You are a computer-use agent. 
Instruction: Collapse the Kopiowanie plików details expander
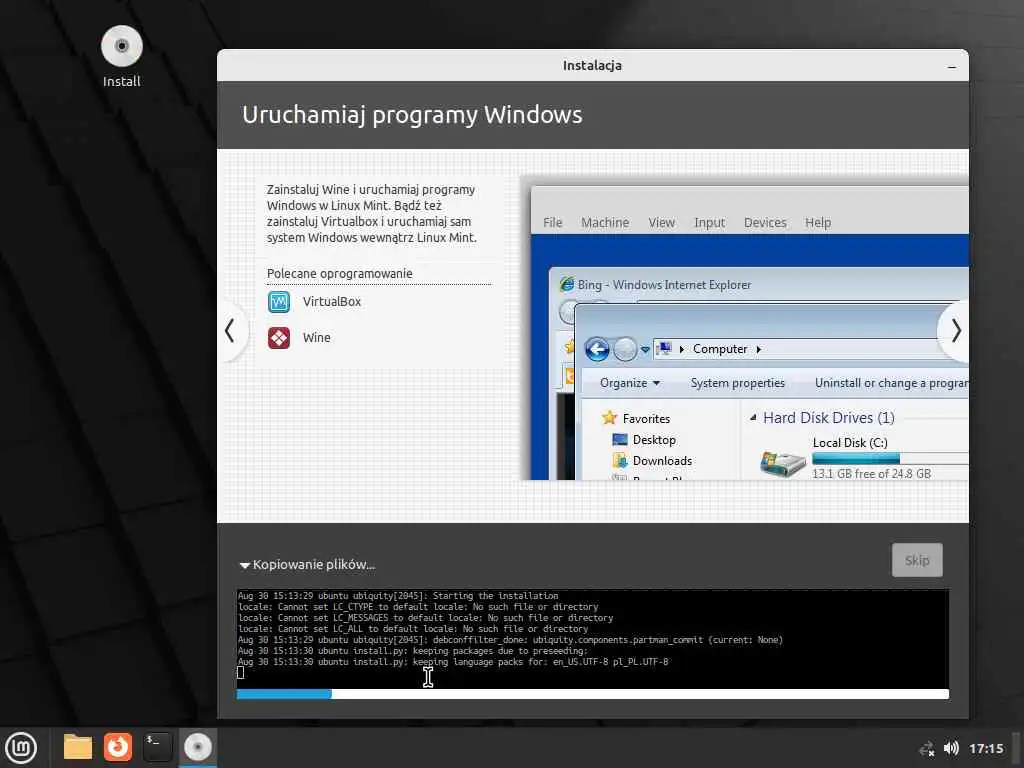pos(245,565)
